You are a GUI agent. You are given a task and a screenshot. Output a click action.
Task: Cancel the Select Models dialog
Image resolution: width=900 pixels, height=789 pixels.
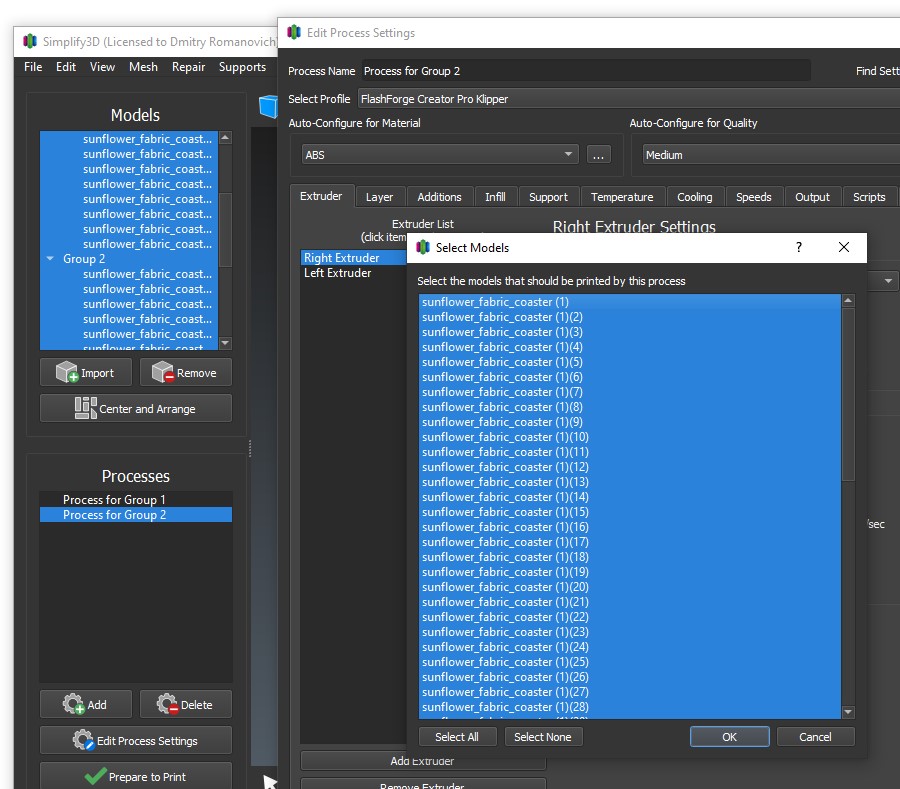point(815,737)
